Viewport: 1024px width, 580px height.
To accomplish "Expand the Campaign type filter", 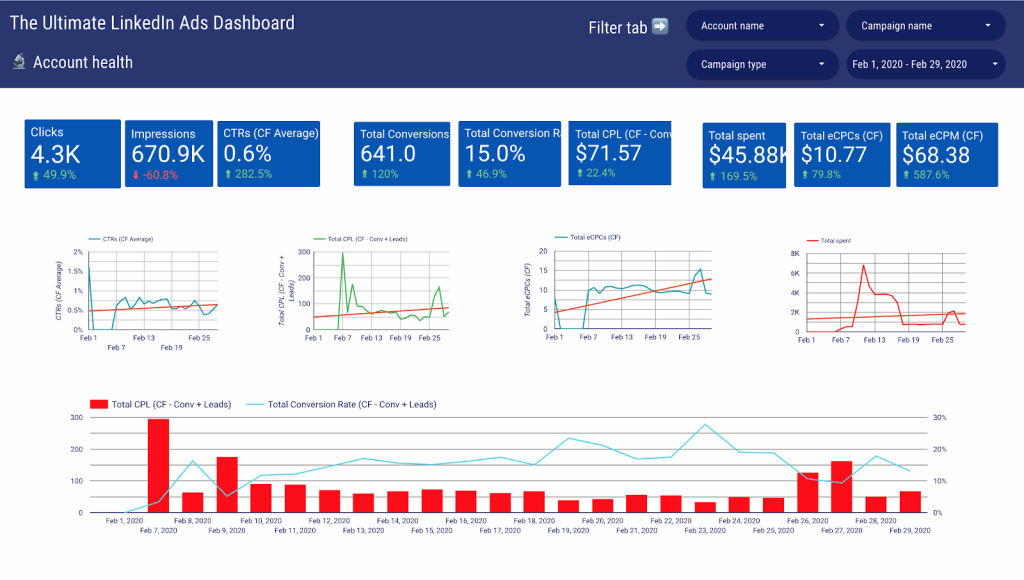I will pos(762,64).
